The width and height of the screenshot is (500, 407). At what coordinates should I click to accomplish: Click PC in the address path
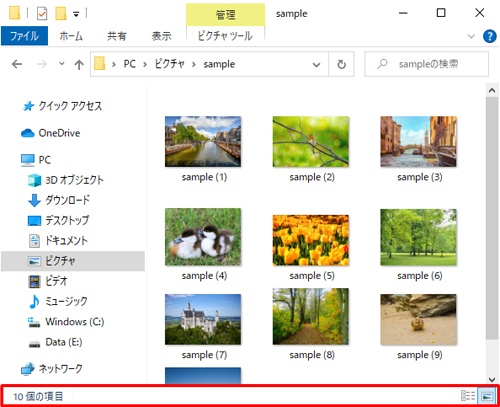pos(129,64)
